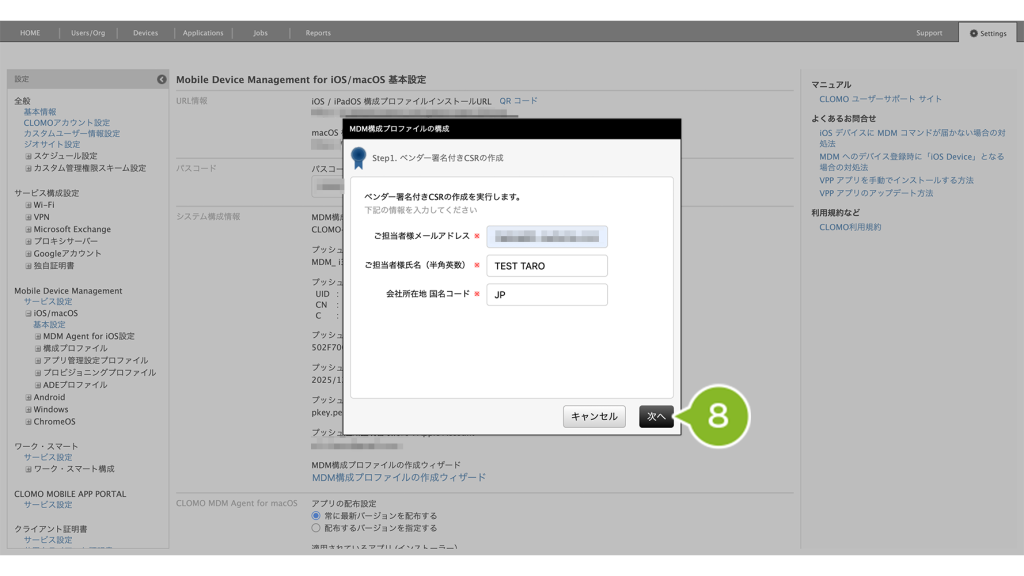The image size is (1024, 576).
Task: Click the blue ribbon badge icon for Step1
Action: (358, 158)
